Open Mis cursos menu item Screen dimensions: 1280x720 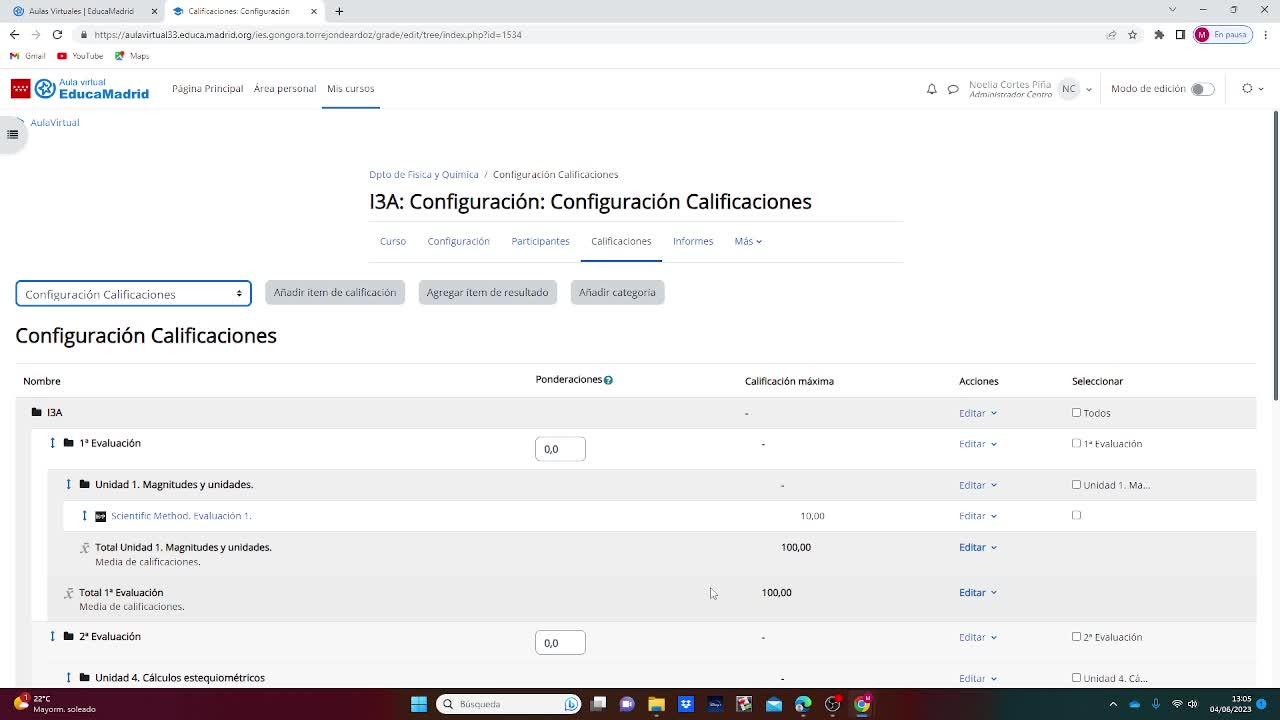(350, 89)
